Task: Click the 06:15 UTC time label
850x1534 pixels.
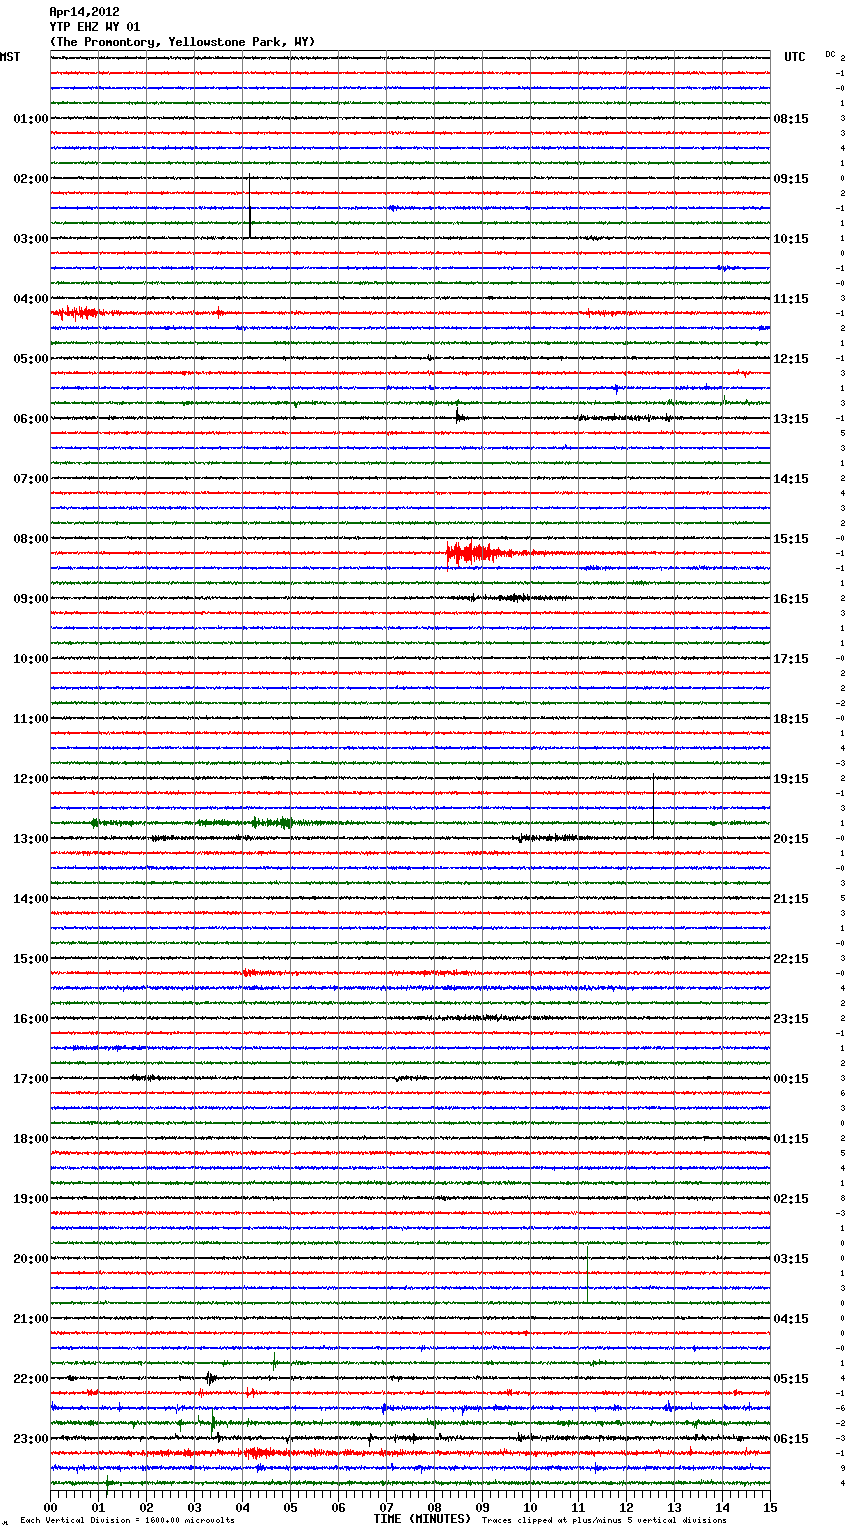Action: click(x=791, y=1439)
